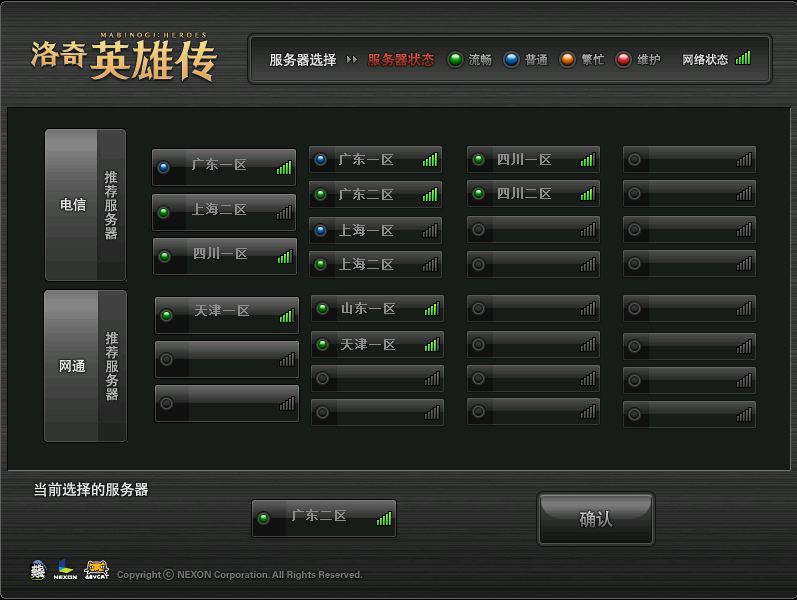Click the empty server slot under 四川二区
Viewport: 797px width, 600px height.
(x=533, y=230)
